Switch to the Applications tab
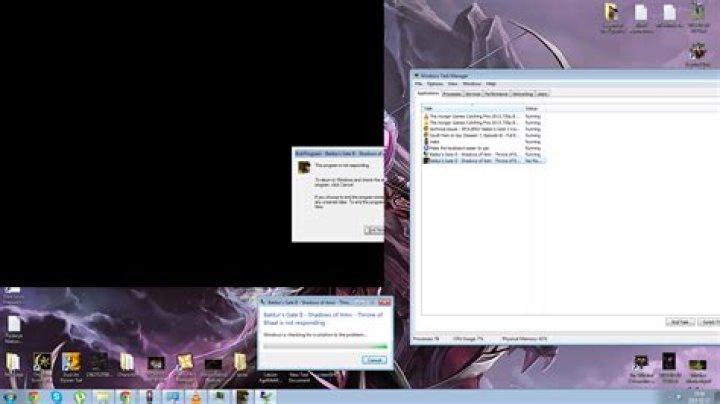 tap(428, 94)
